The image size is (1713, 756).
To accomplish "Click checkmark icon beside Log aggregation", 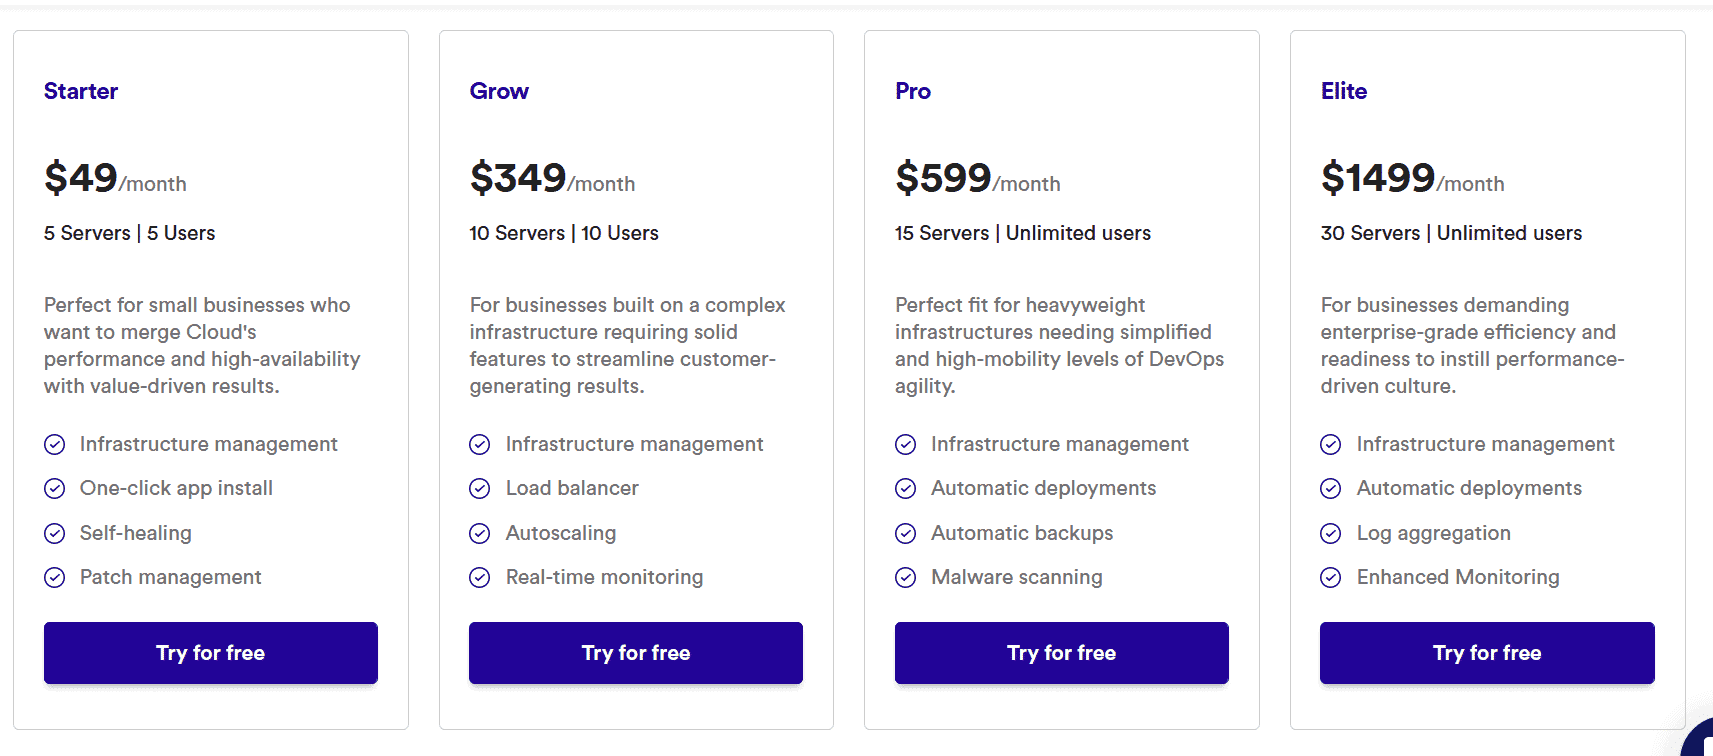I will 1331,533.
